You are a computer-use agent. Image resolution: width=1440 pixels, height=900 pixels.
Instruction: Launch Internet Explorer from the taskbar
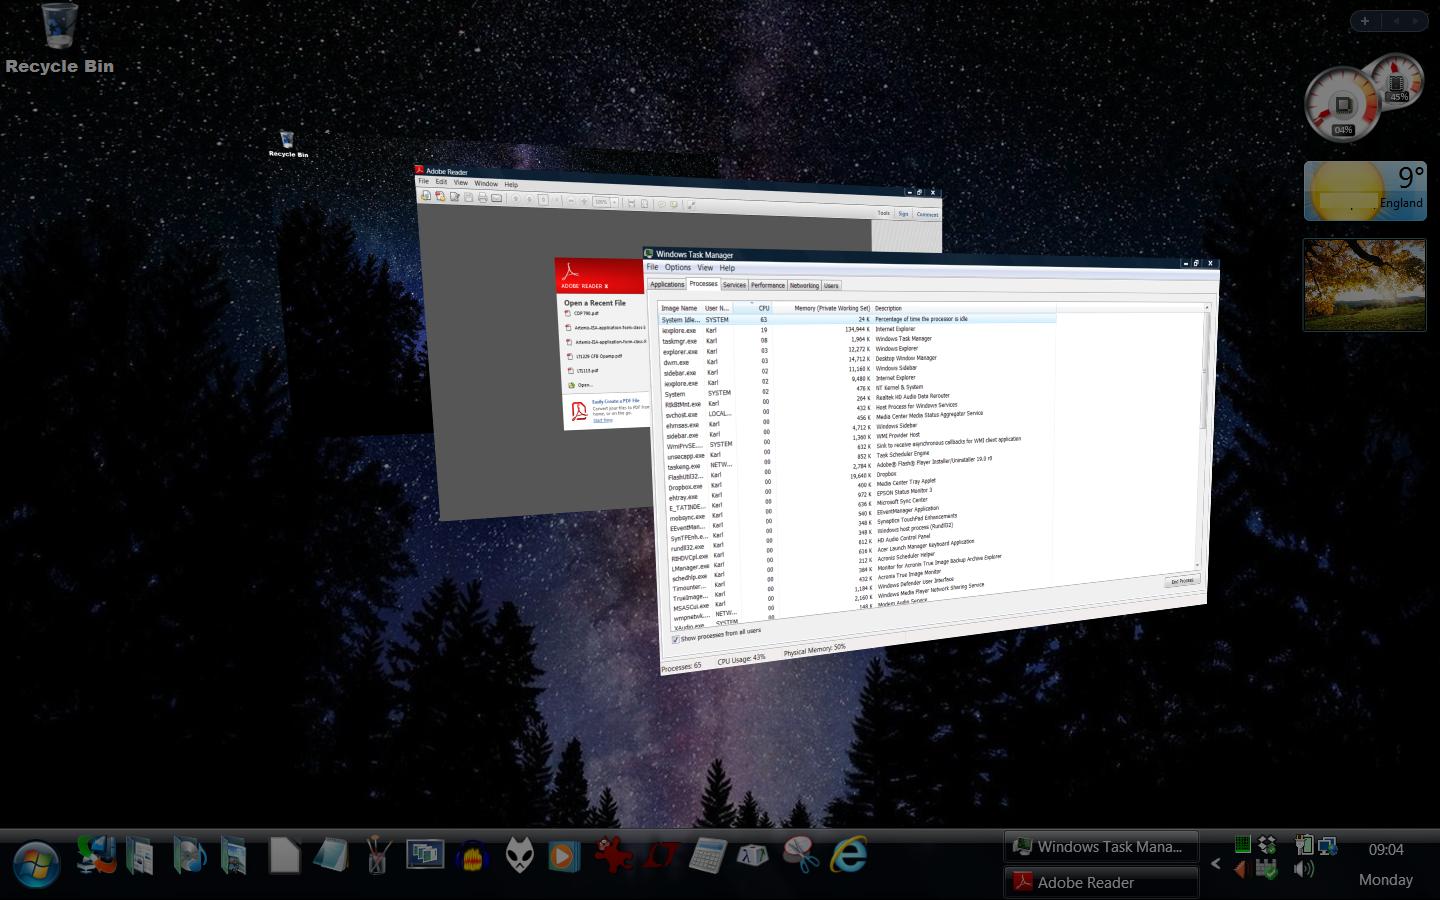(x=849, y=855)
